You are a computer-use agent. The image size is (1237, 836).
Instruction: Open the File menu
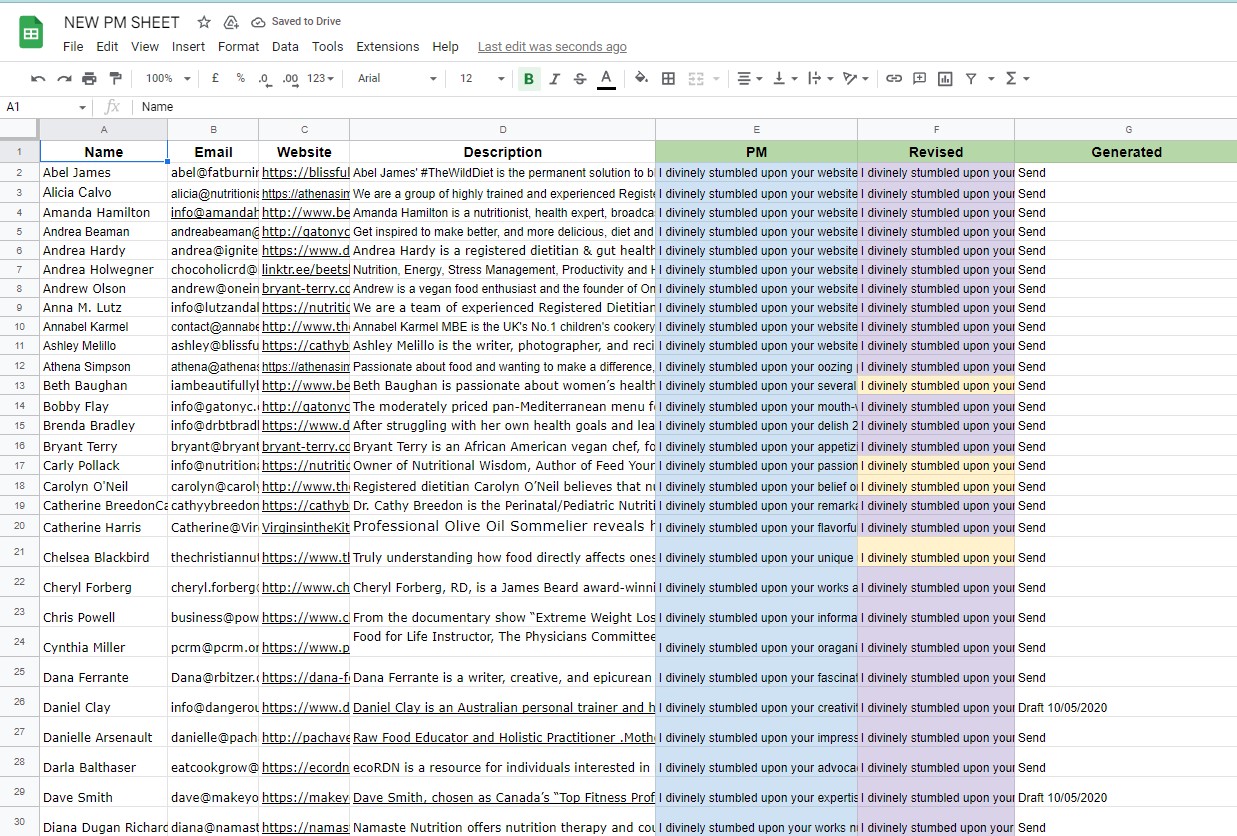tap(73, 46)
